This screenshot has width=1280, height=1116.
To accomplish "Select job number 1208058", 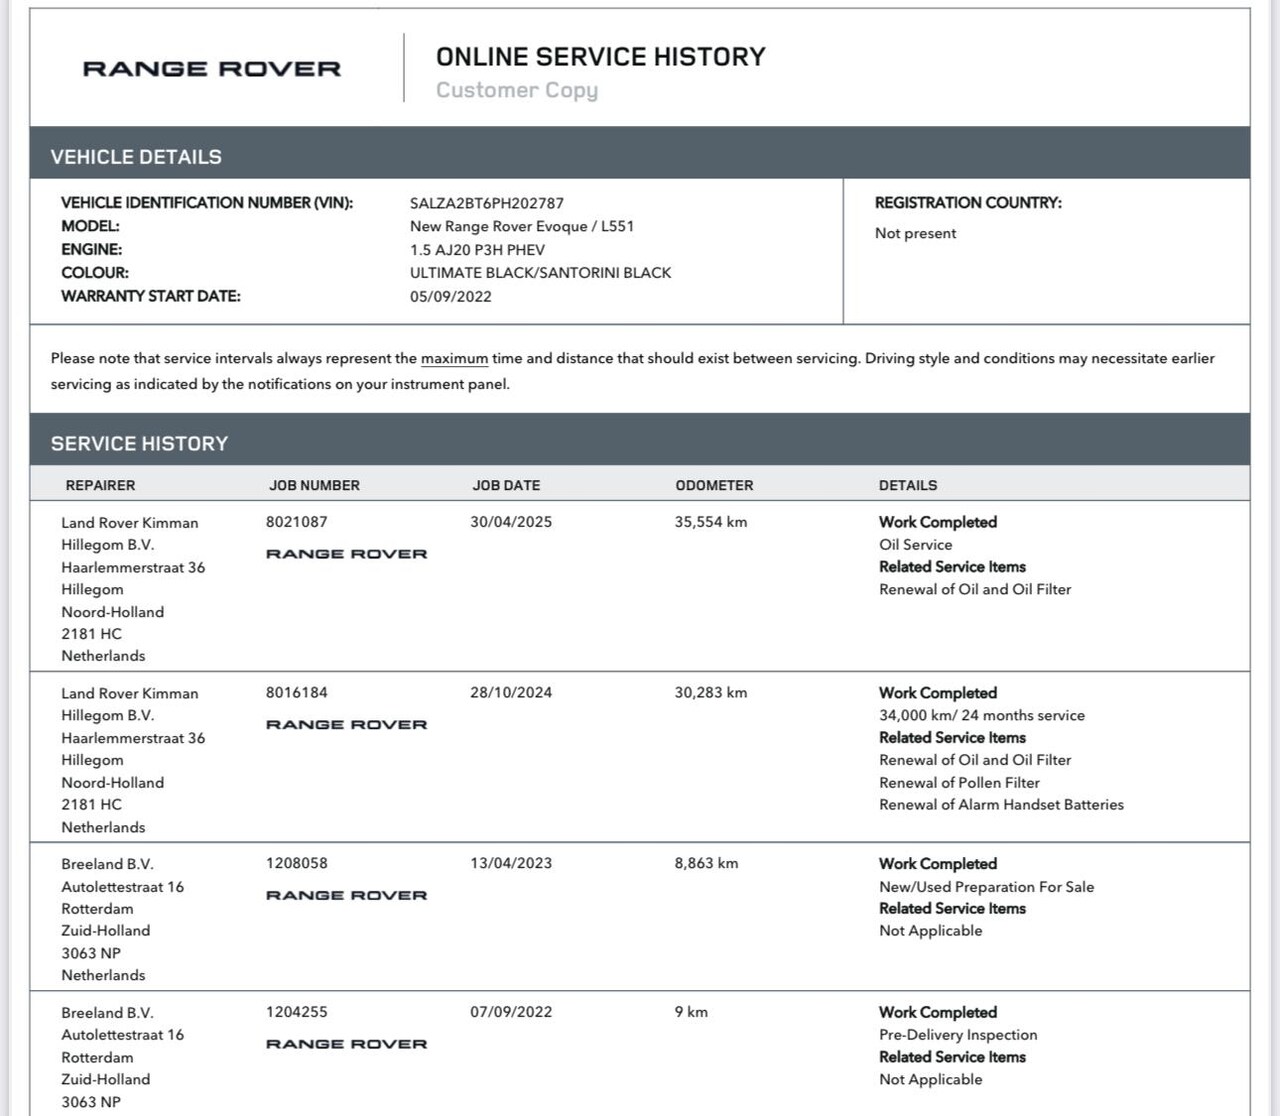I will point(297,864).
